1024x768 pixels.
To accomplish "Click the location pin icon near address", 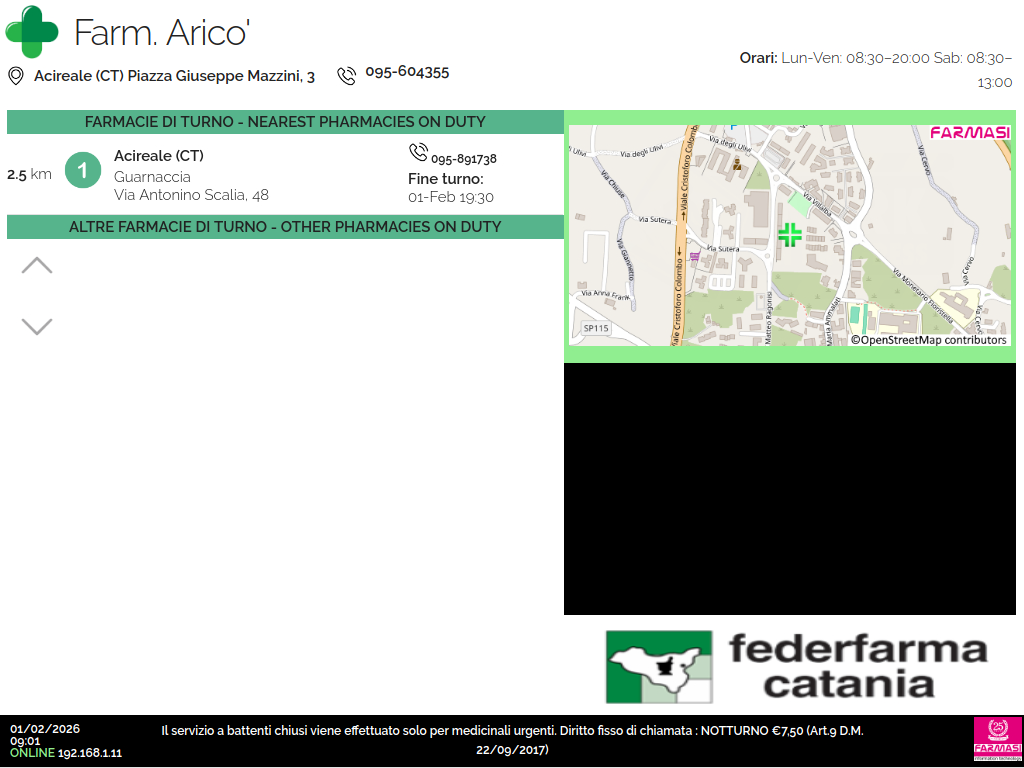I will coord(16,76).
